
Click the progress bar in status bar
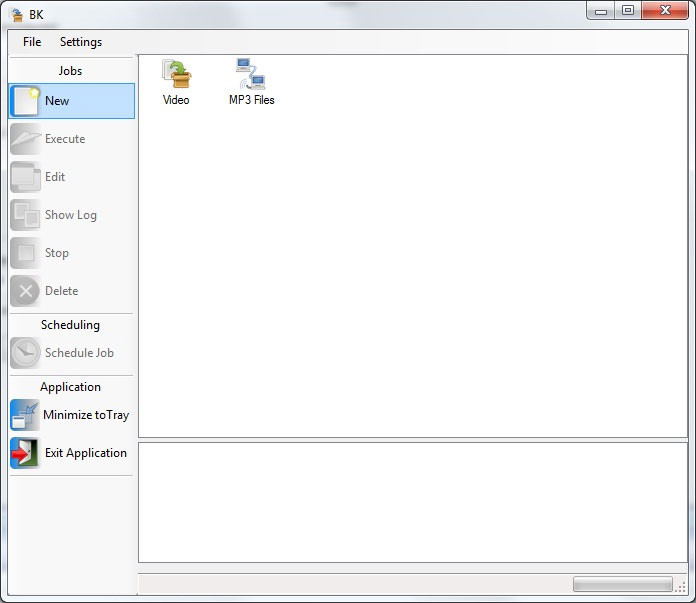(623, 584)
